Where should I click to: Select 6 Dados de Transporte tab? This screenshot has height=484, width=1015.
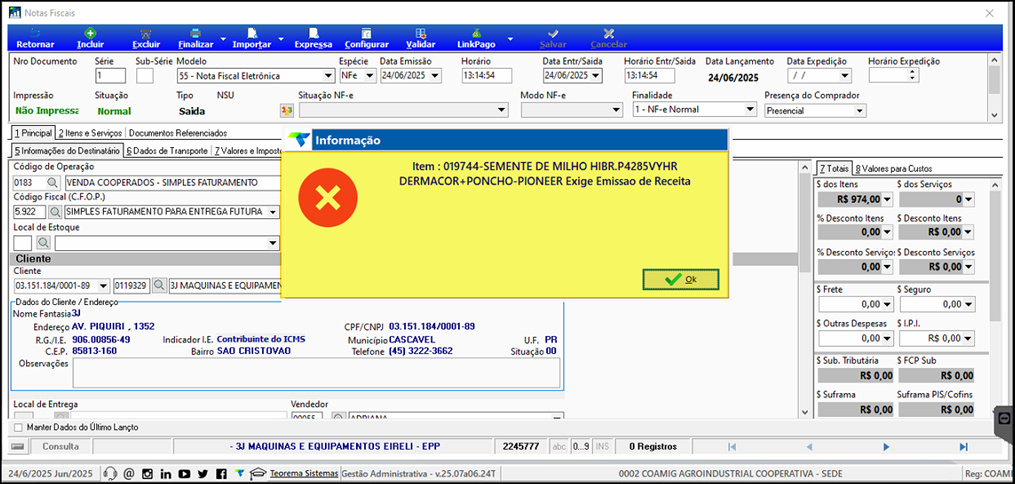167,151
